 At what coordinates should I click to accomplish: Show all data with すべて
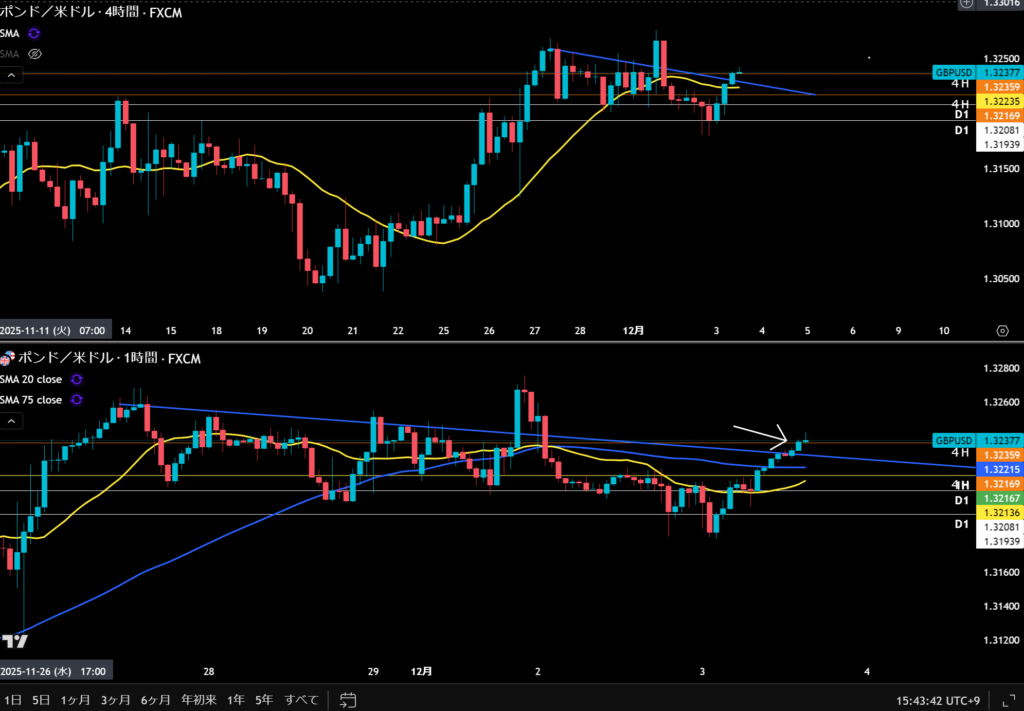tap(302, 699)
